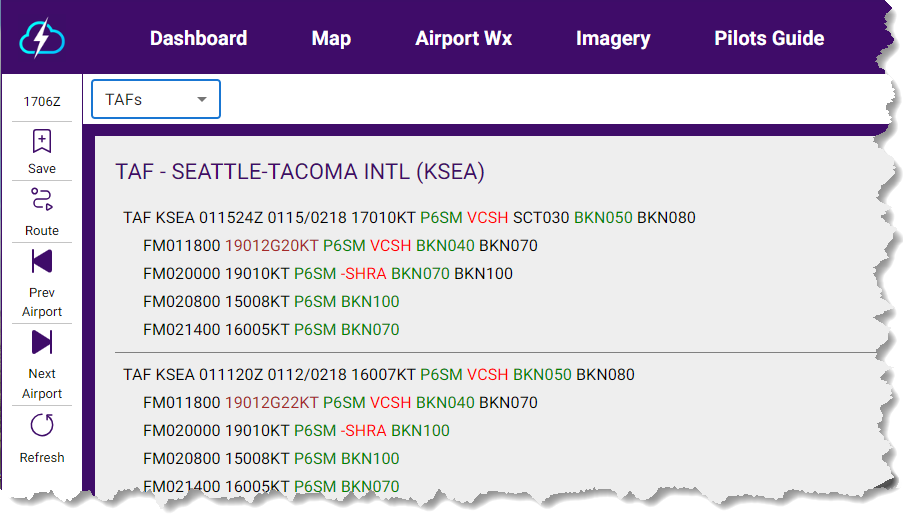The image size is (903, 515).
Task: Click the Refresh circular arrow icon
Action: (42, 426)
